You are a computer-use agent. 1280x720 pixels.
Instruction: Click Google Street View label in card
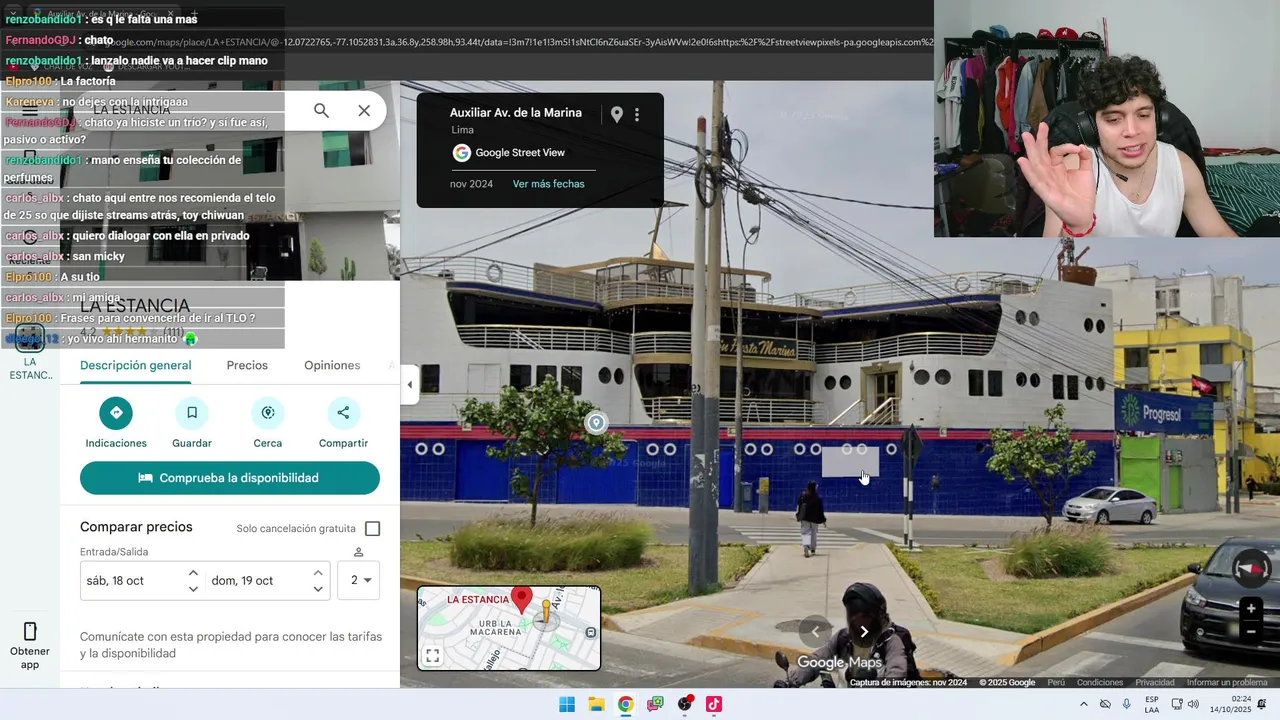(520, 153)
